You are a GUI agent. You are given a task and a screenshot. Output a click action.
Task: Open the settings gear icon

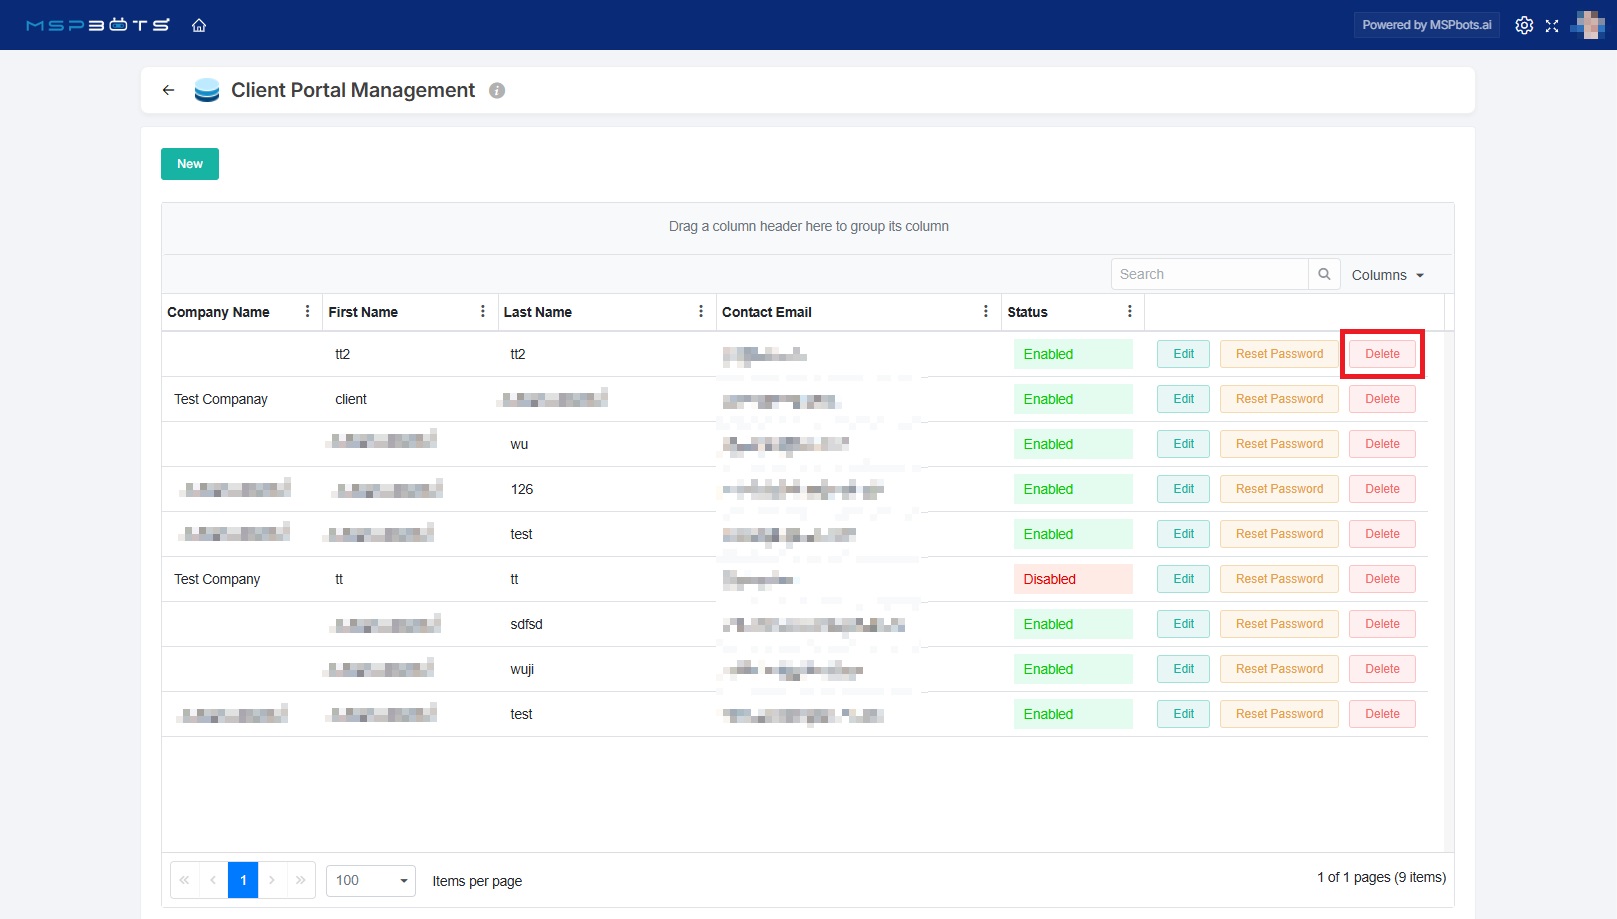click(1523, 25)
